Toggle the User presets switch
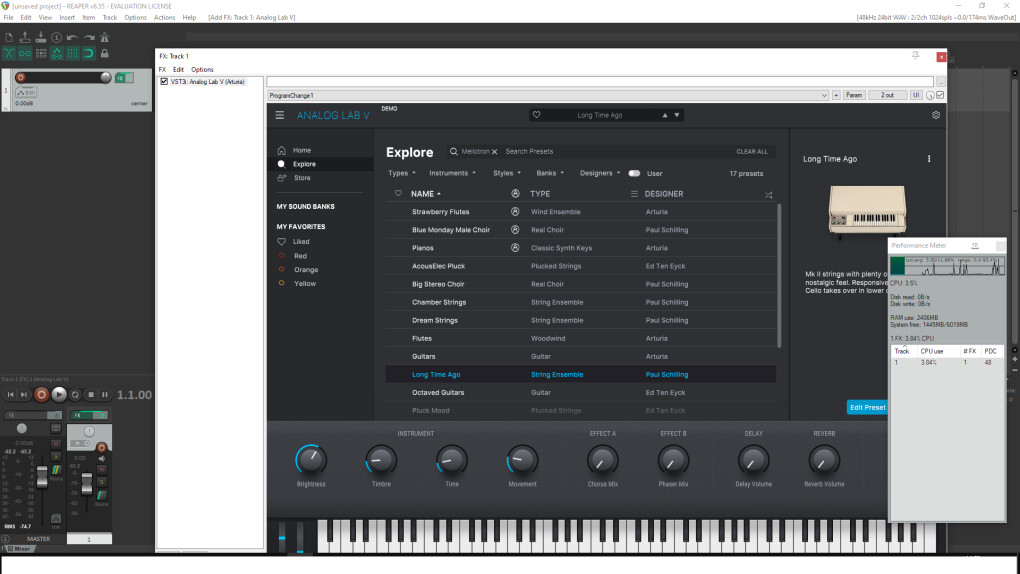Image resolution: width=1020 pixels, height=574 pixels. (634, 174)
